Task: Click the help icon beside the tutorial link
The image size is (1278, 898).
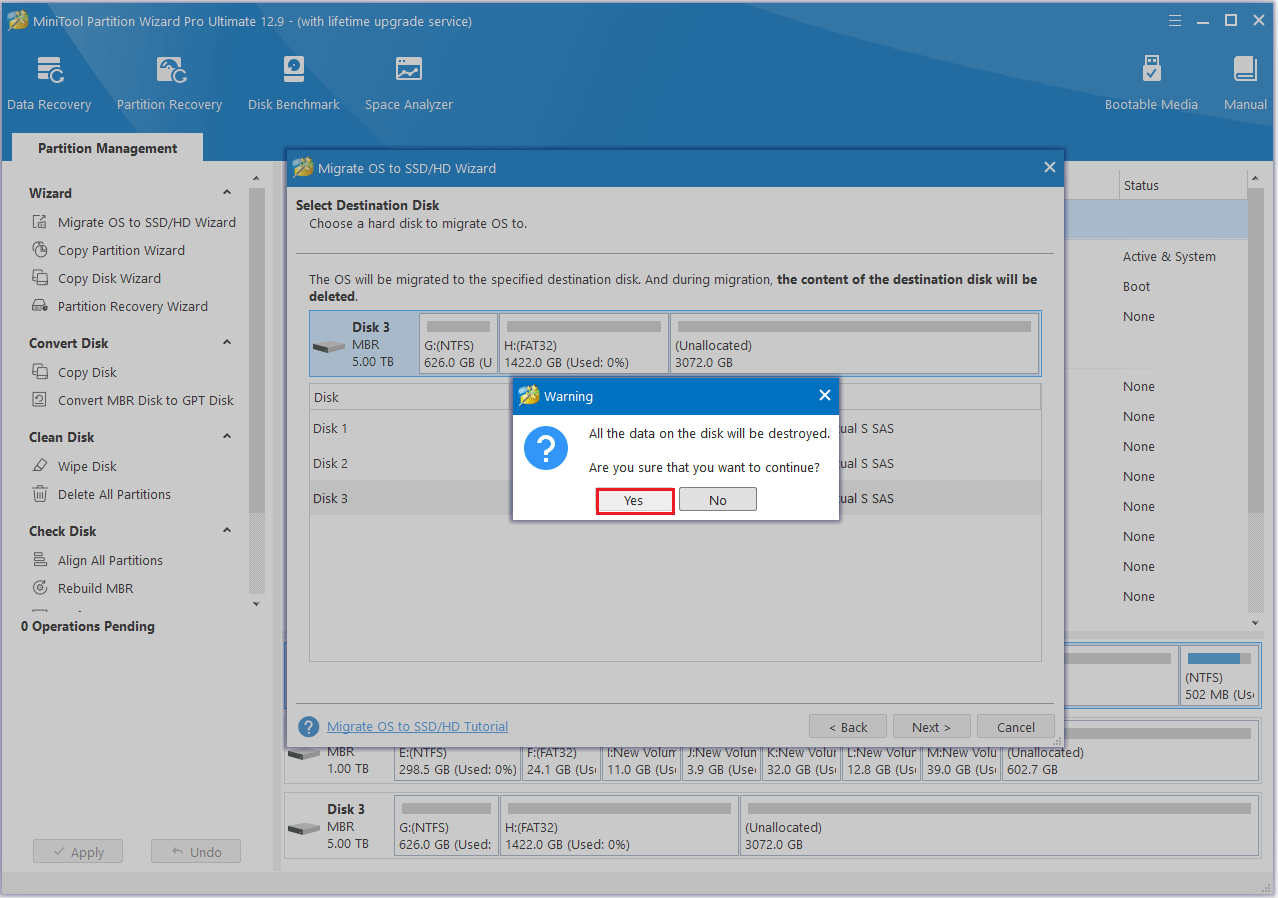Action: tap(309, 727)
